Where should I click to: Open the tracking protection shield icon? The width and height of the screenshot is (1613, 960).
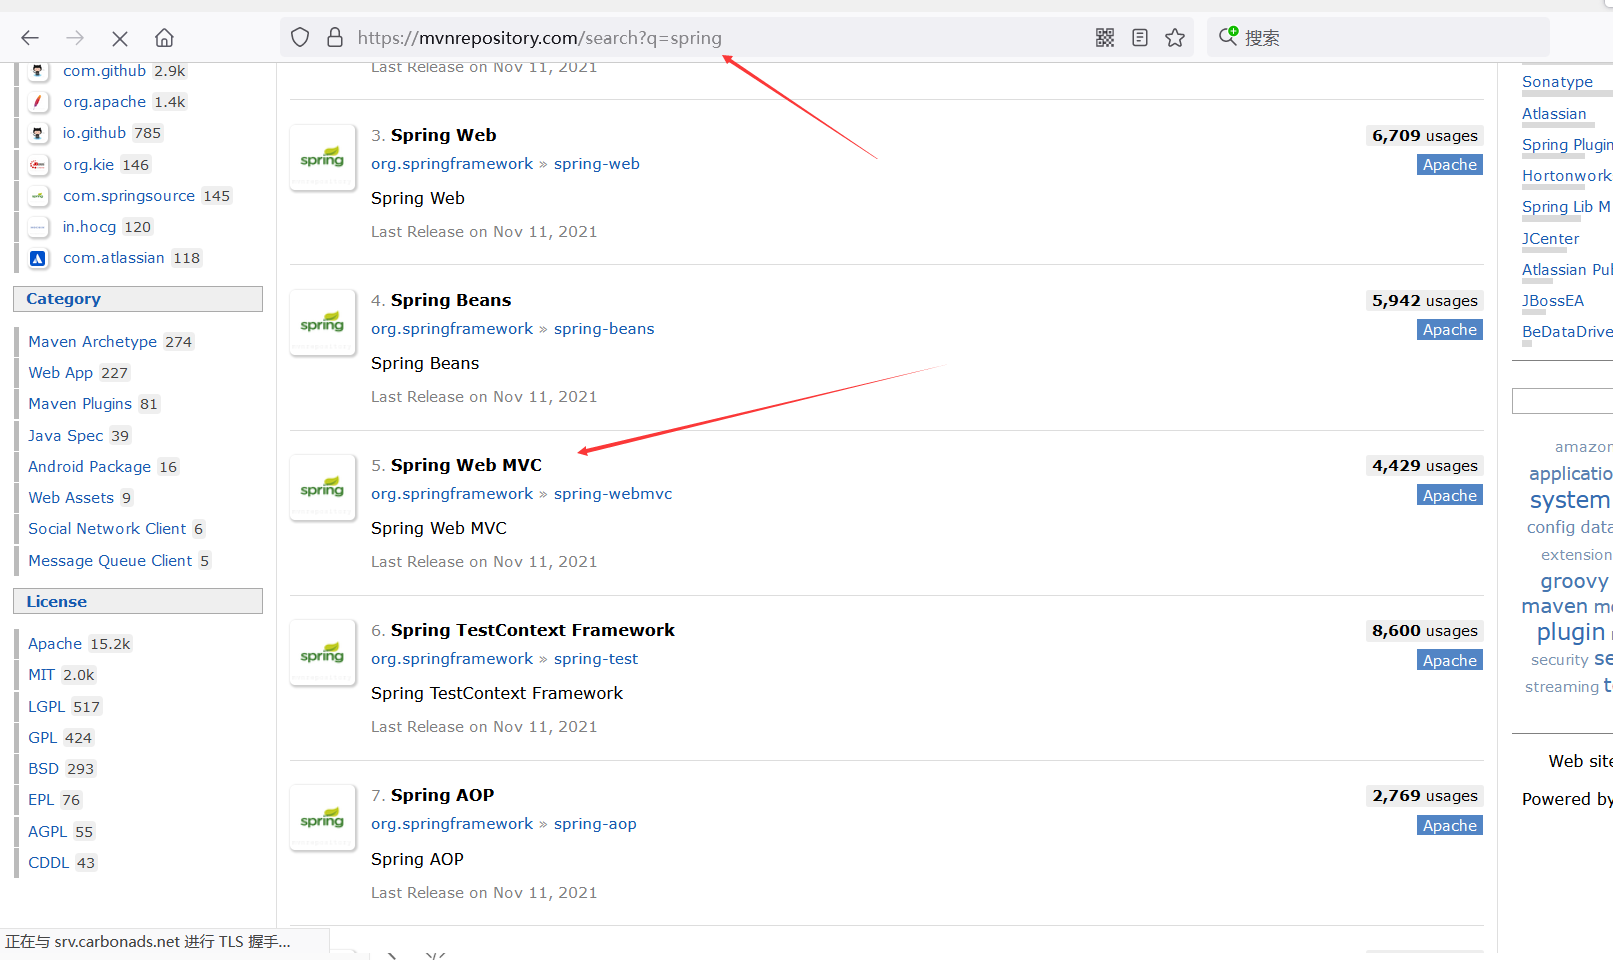(x=300, y=38)
